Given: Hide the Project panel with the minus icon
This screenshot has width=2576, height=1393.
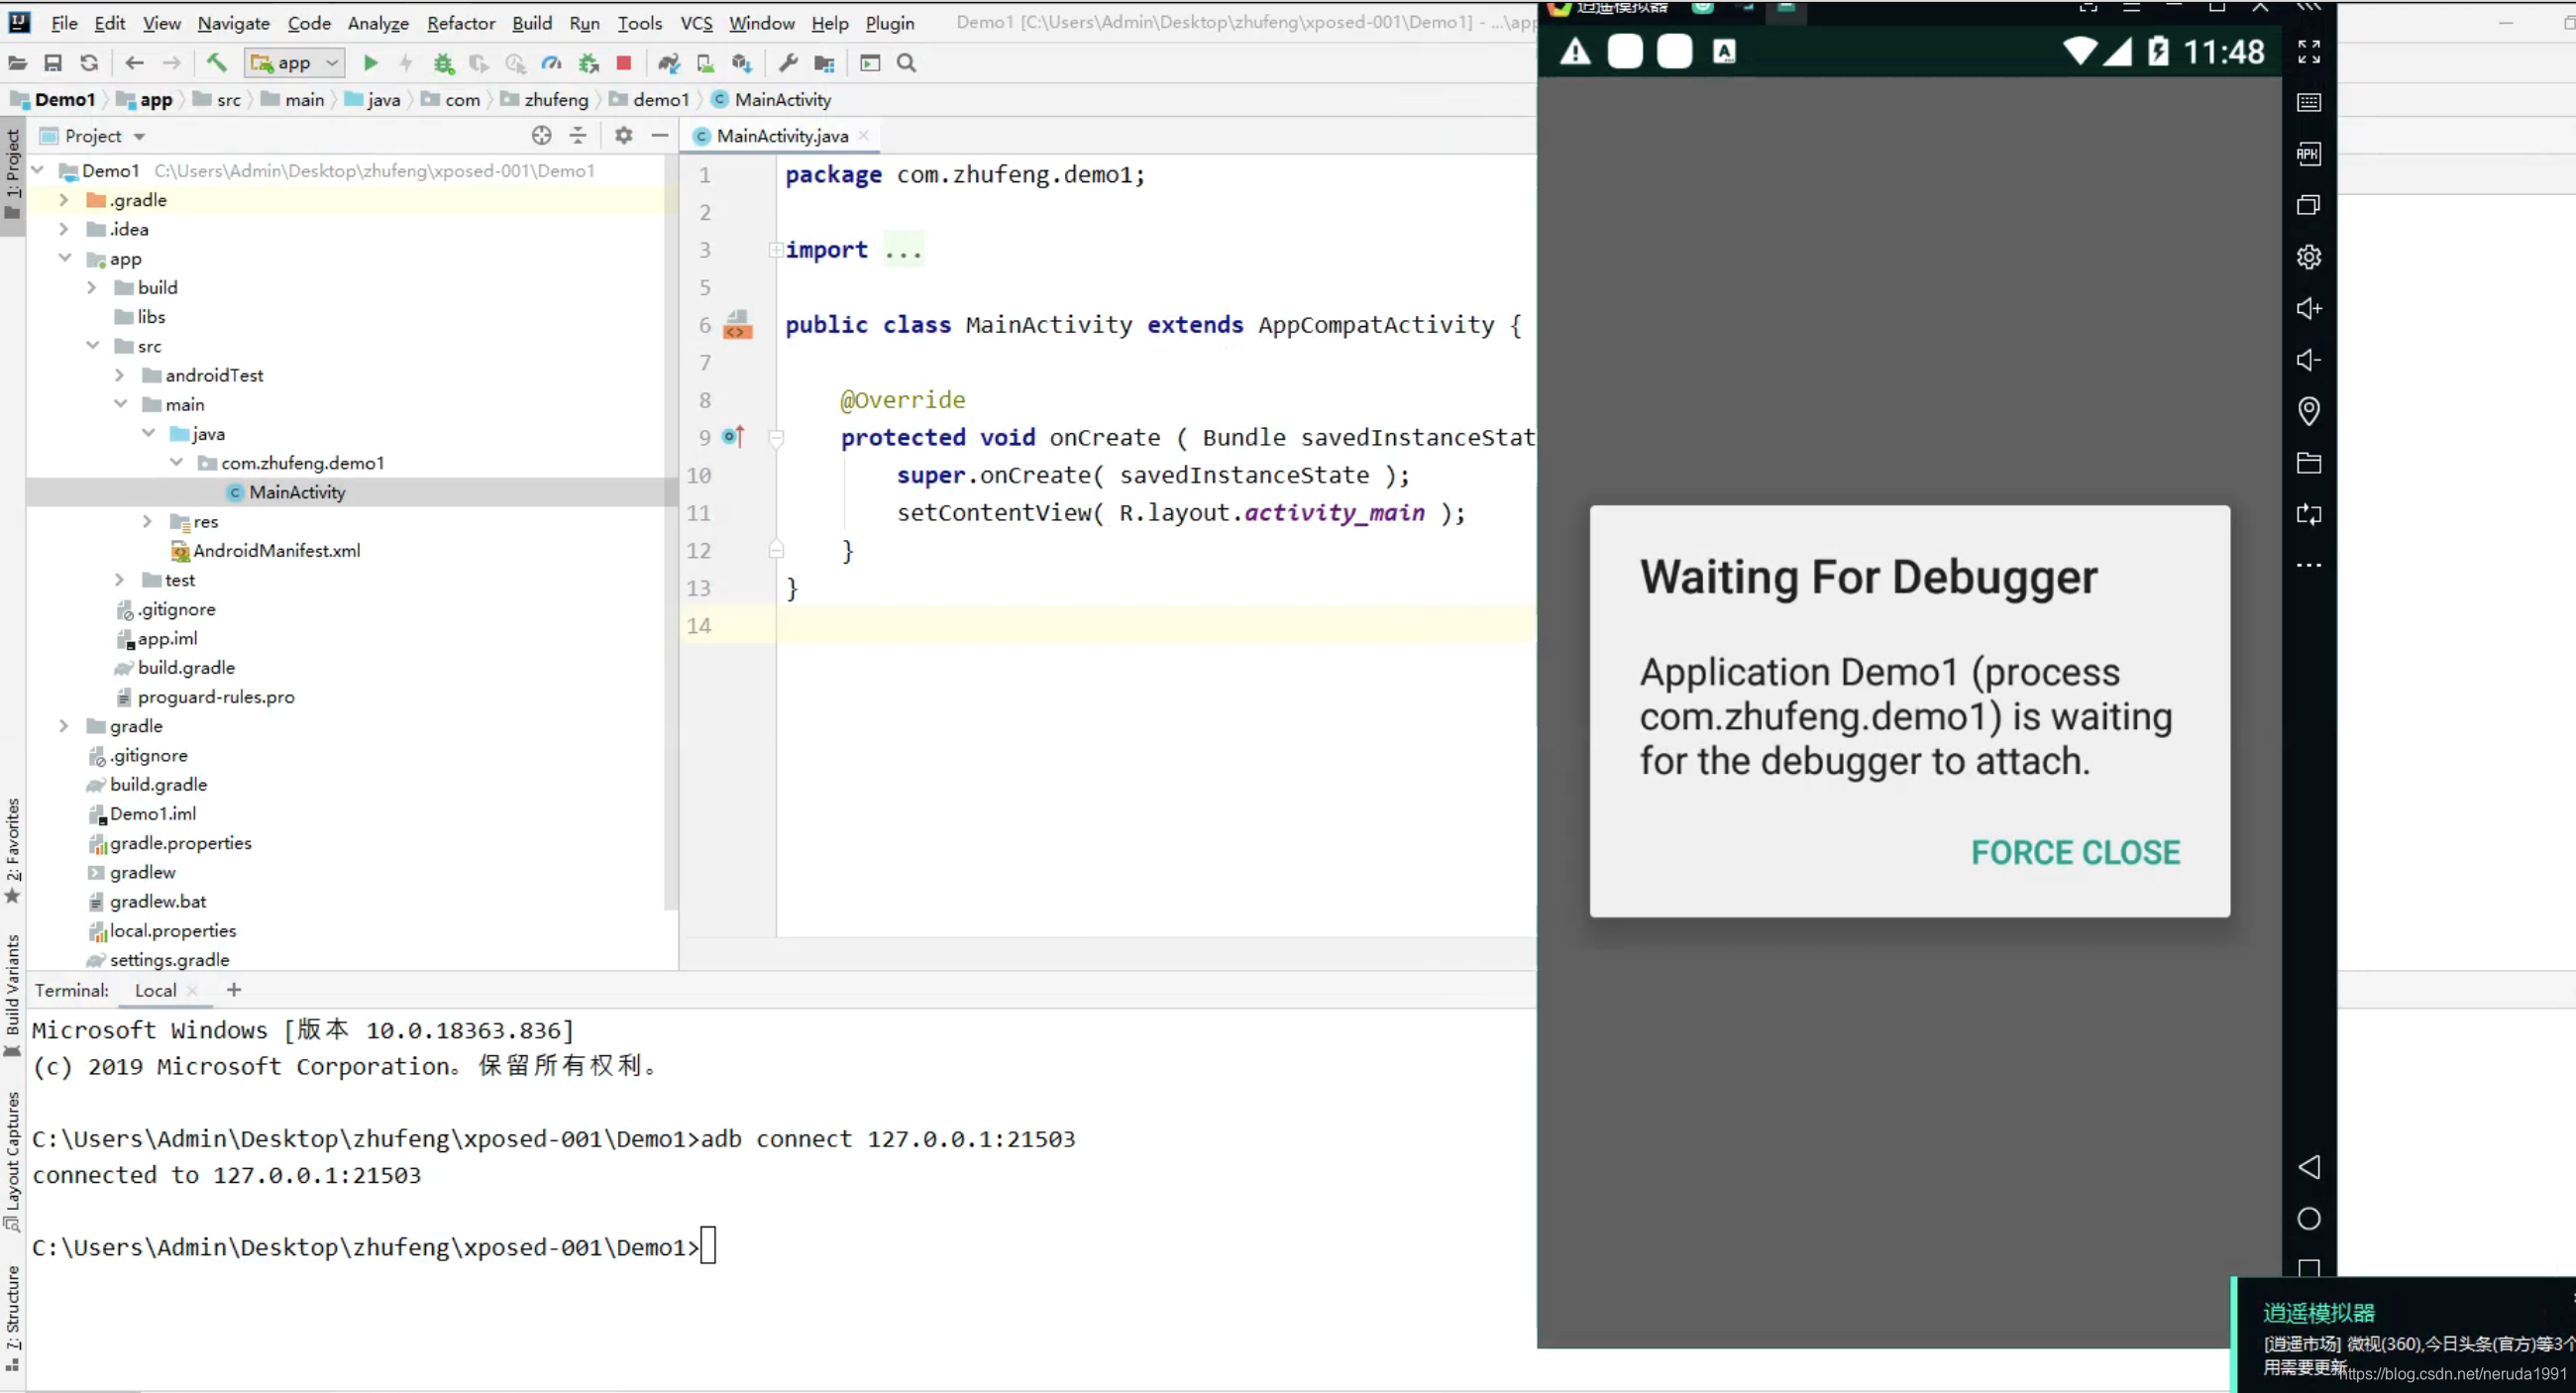Looking at the screenshot, I should pyautogui.click(x=660, y=135).
